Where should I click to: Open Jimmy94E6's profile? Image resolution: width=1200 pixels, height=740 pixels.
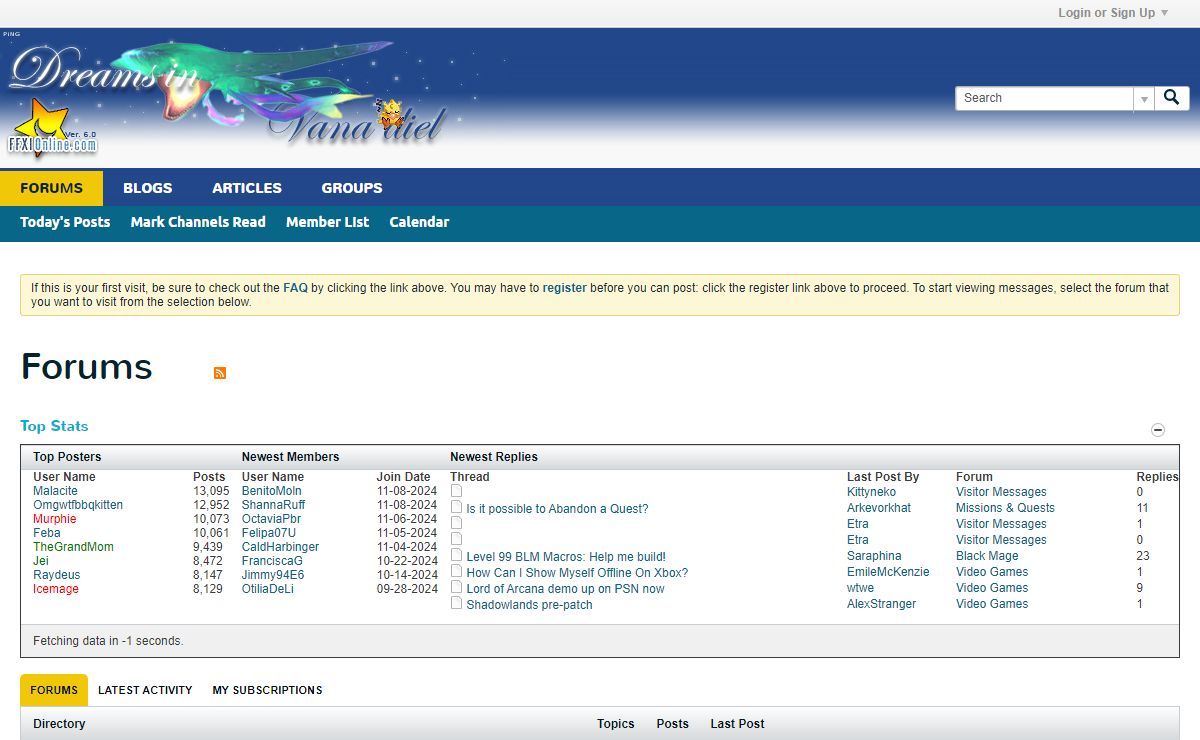pyautogui.click(x=273, y=575)
